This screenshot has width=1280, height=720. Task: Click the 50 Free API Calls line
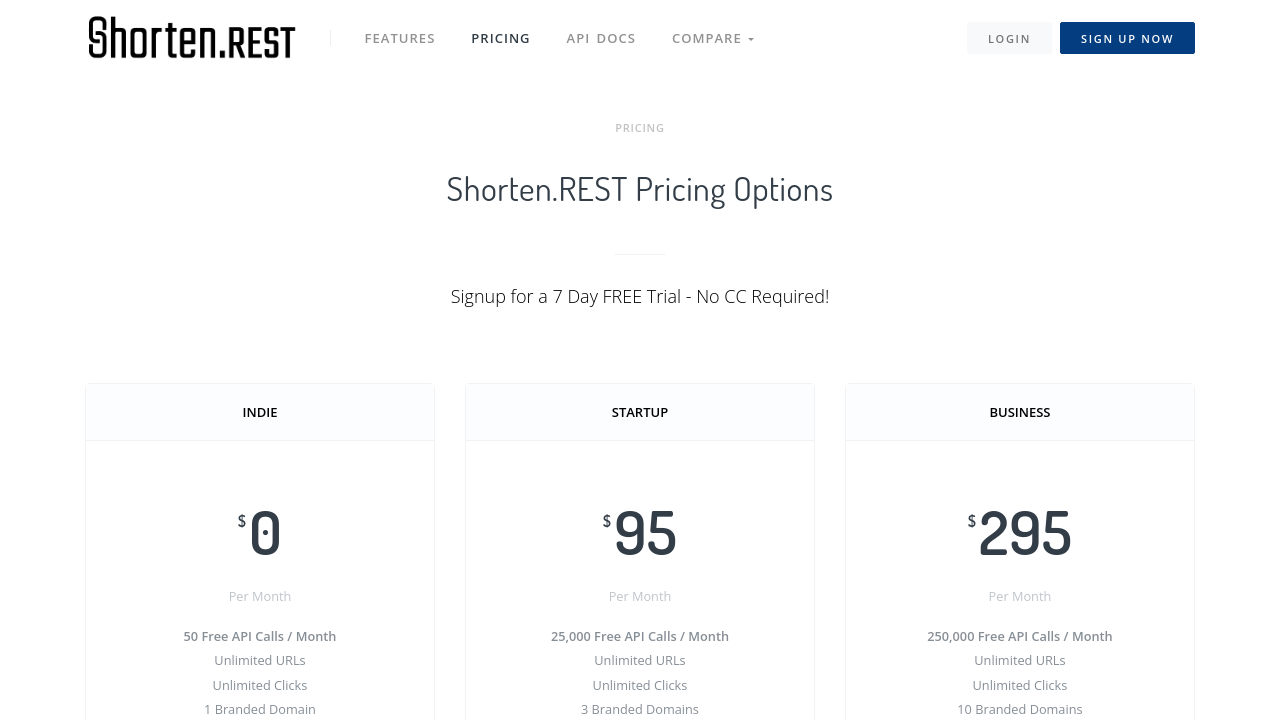click(260, 636)
